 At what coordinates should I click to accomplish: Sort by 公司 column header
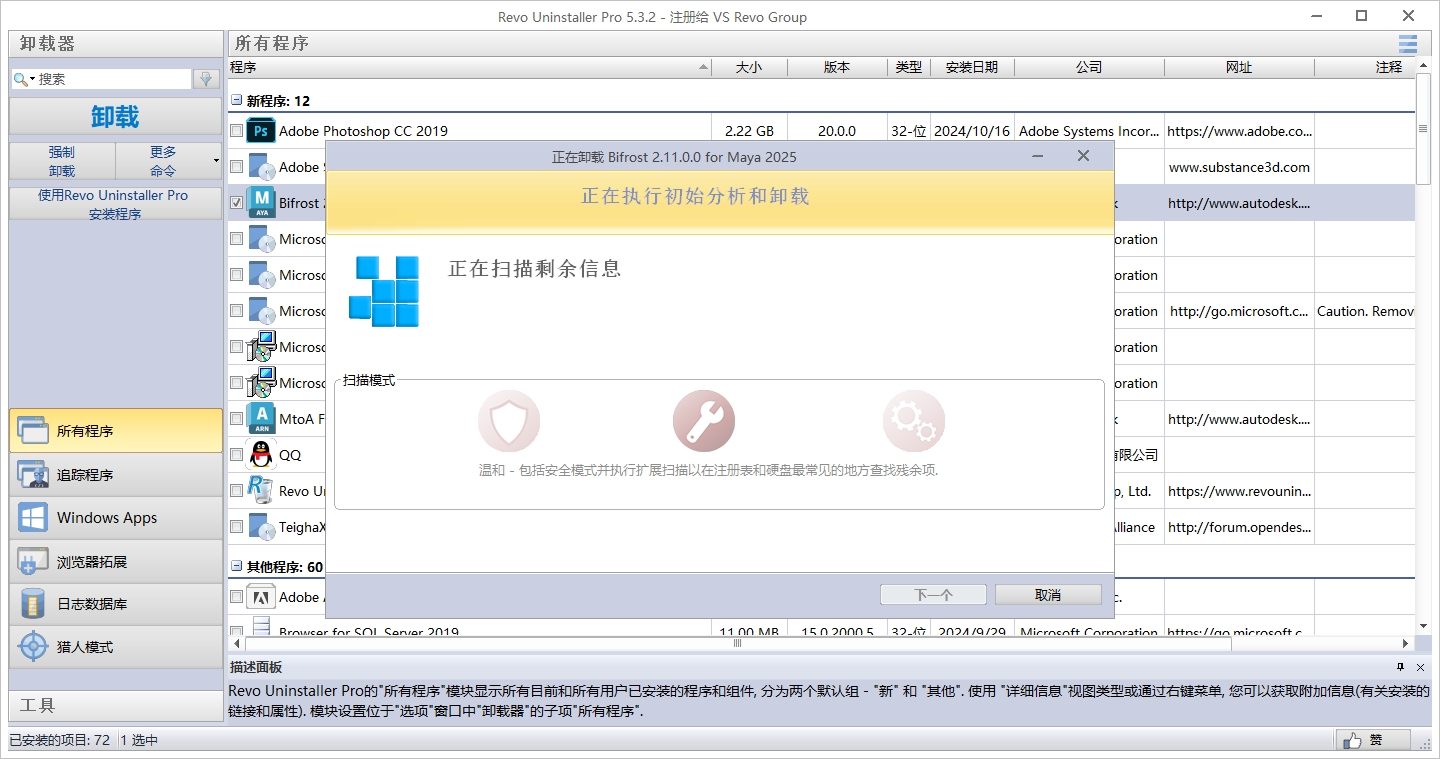pos(1089,68)
